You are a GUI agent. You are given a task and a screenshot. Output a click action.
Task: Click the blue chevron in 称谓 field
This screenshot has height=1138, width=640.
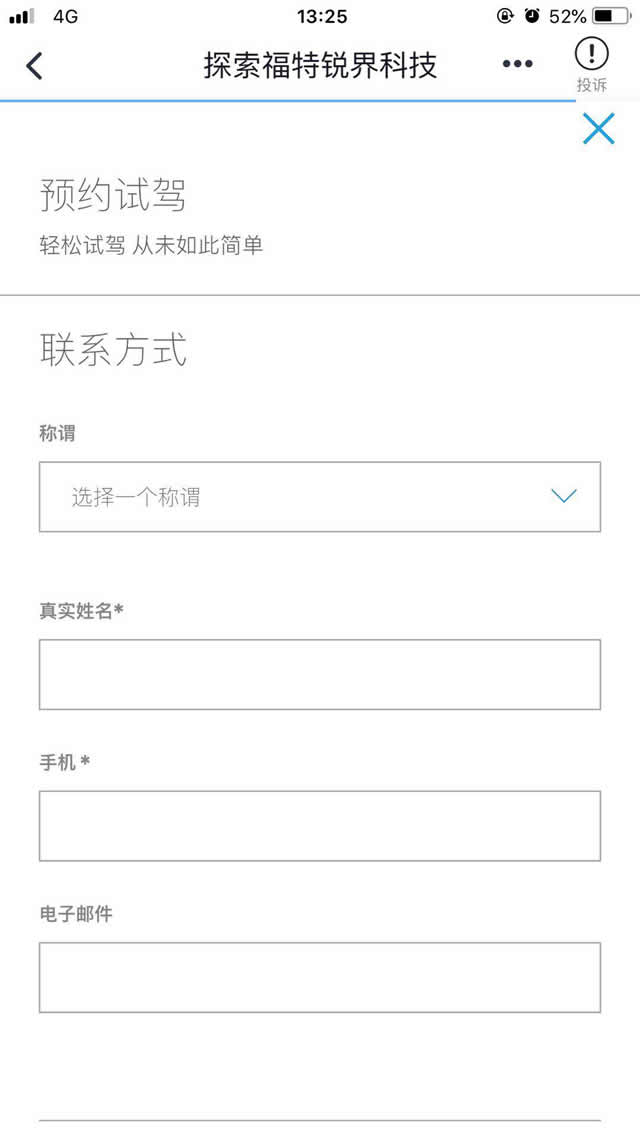point(564,496)
